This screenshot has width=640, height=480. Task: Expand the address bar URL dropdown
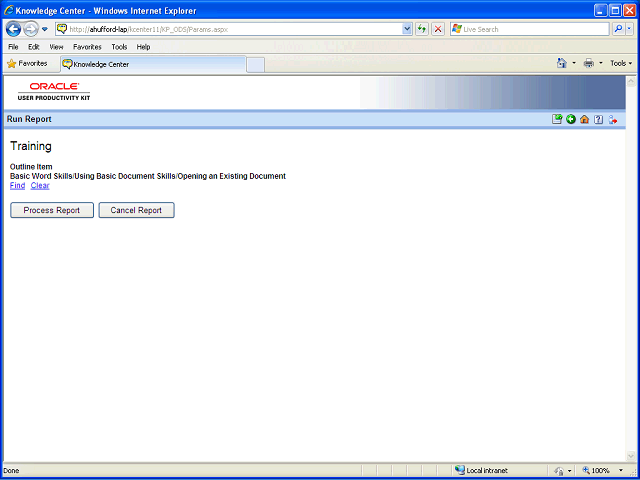pos(407,29)
